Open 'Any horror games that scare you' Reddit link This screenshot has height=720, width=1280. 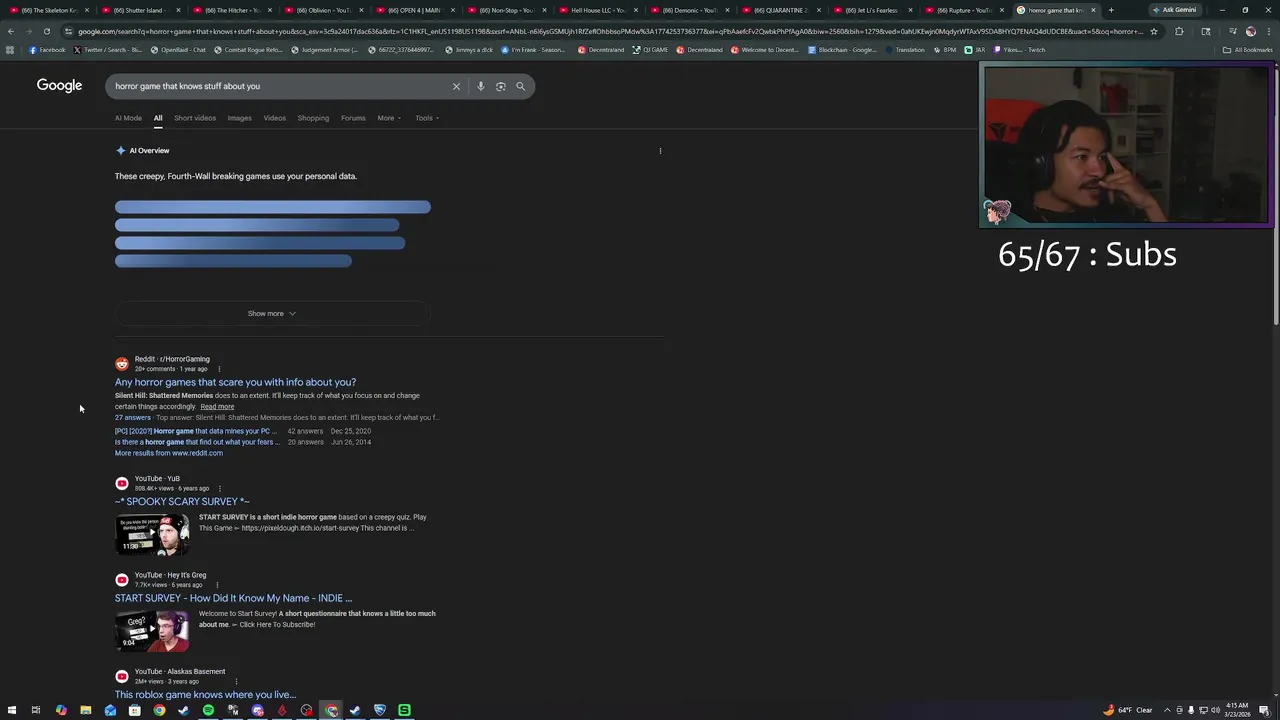(x=235, y=382)
